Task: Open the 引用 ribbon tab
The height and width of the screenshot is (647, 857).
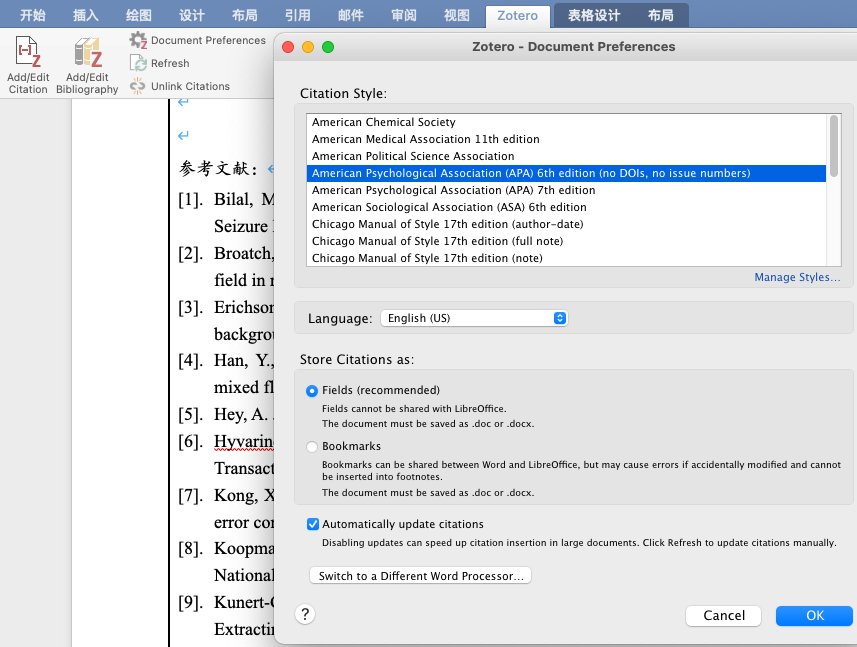Action: point(297,15)
